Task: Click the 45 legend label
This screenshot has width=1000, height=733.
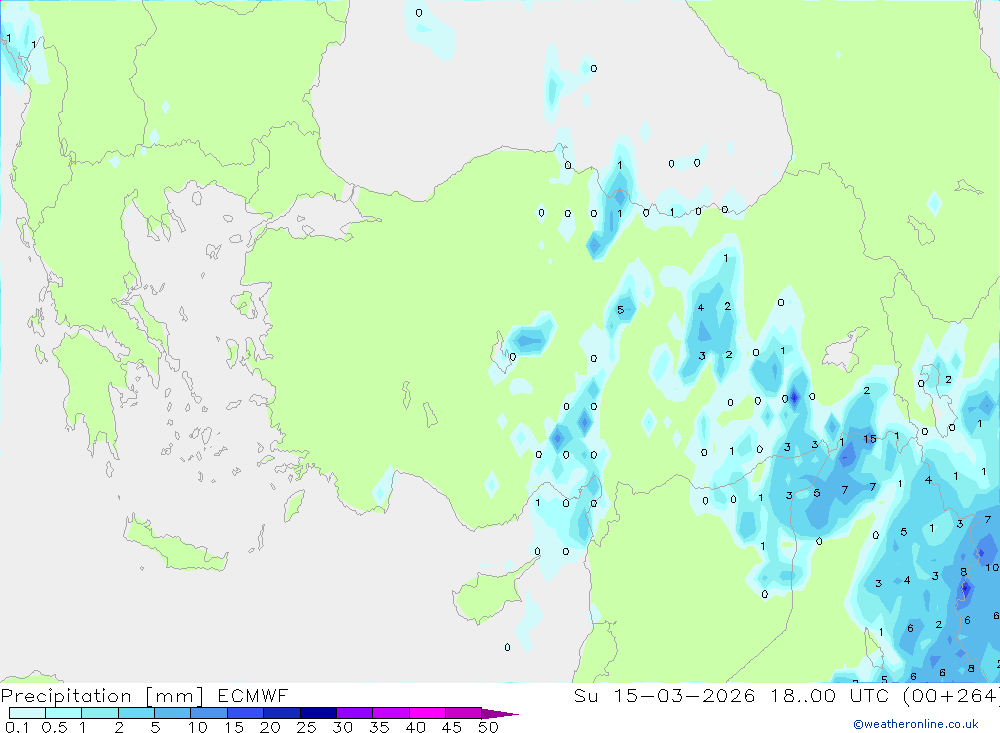Action: [x=452, y=727]
